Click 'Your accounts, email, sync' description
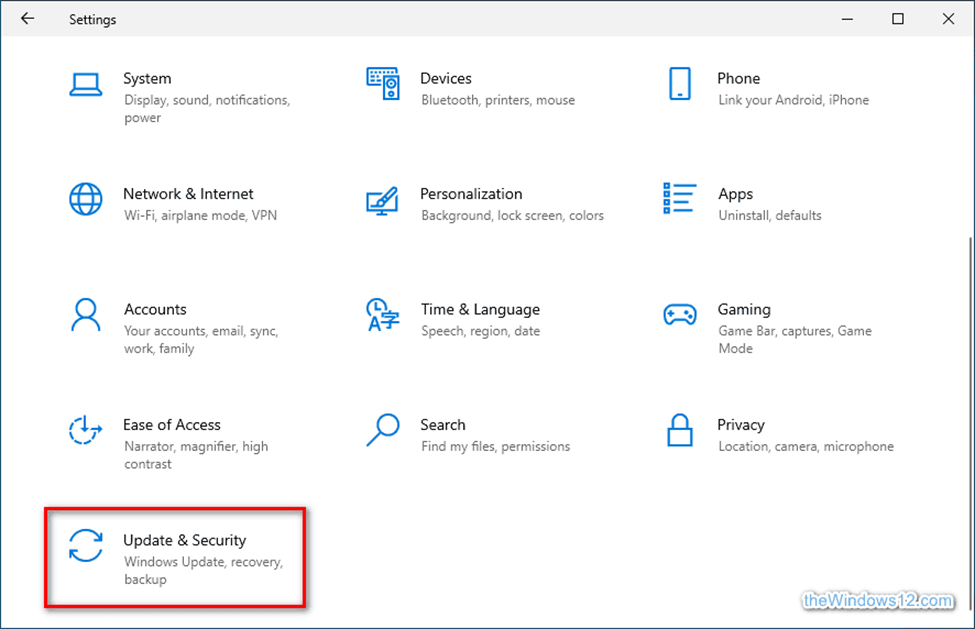Image resolution: width=975 pixels, height=629 pixels. pos(201,339)
